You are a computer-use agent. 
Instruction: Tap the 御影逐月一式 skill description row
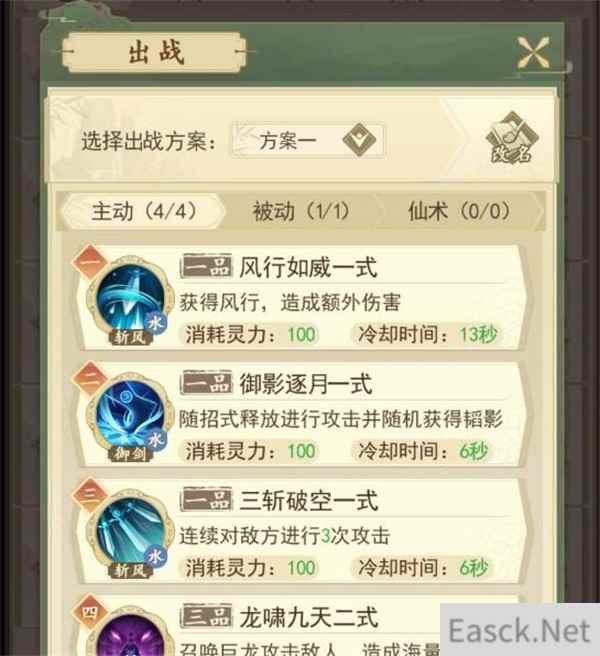tap(341, 419)
